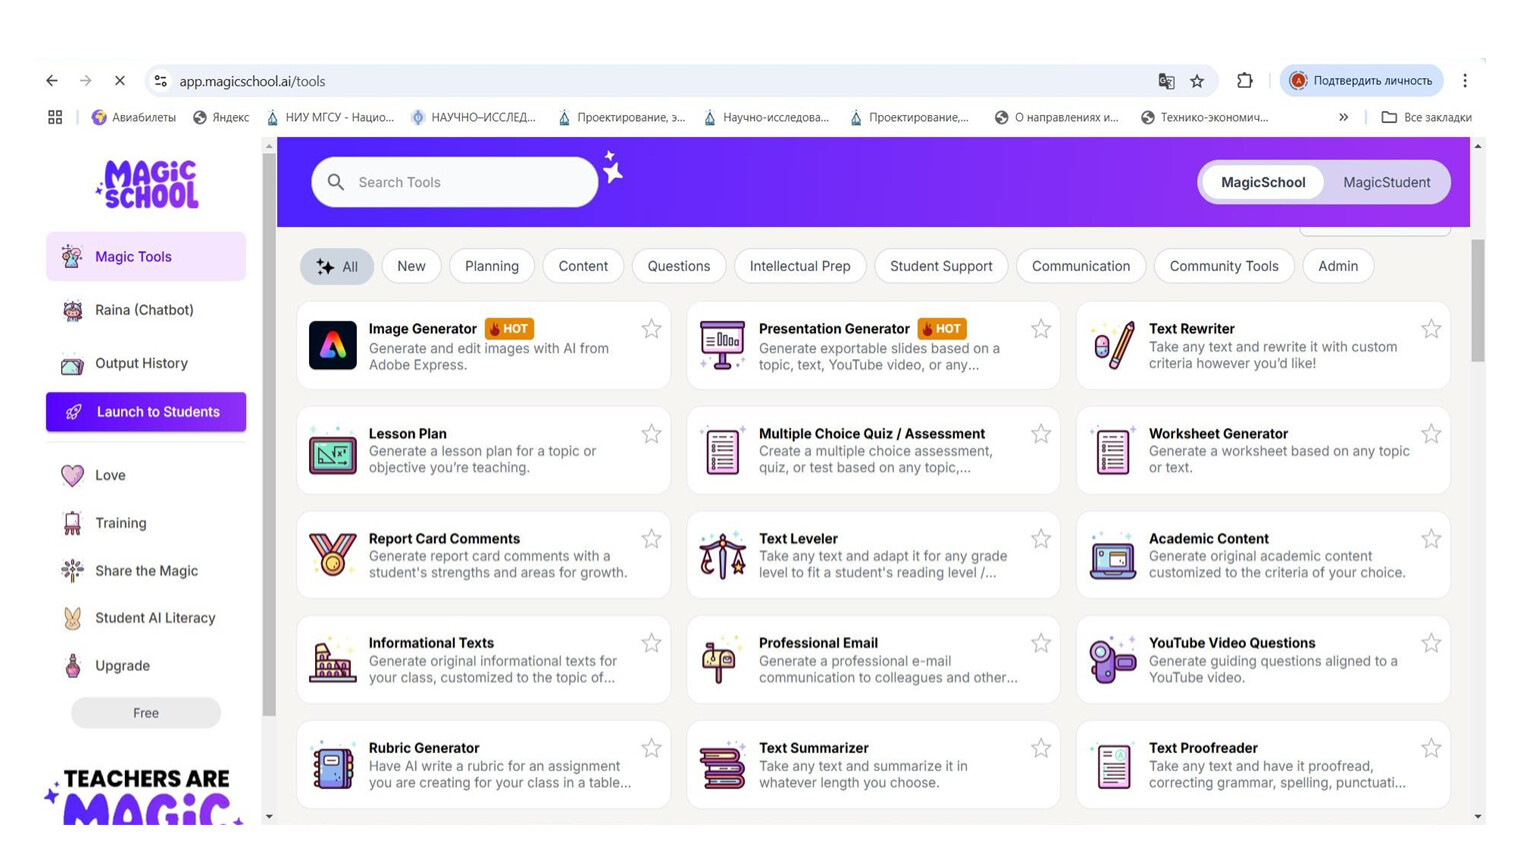Click the search magnifier icon

336,182
